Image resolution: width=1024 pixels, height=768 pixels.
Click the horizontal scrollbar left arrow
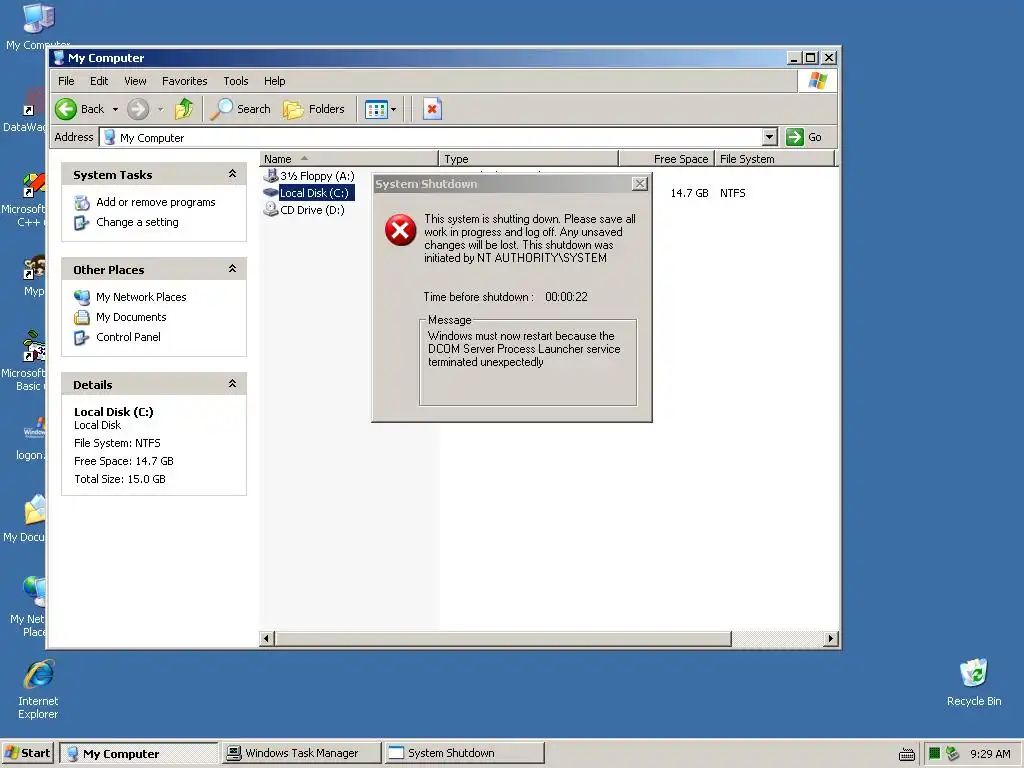[266, 639]
